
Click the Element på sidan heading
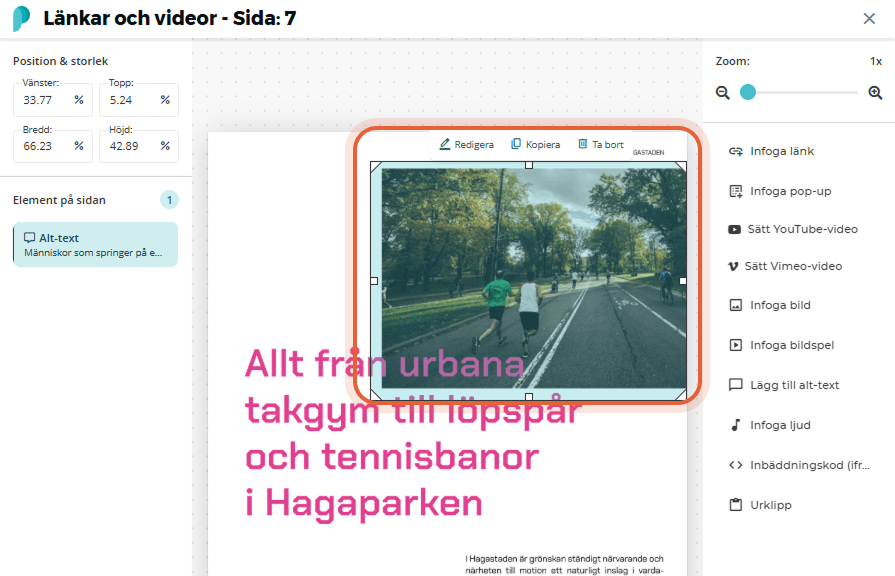59,200
